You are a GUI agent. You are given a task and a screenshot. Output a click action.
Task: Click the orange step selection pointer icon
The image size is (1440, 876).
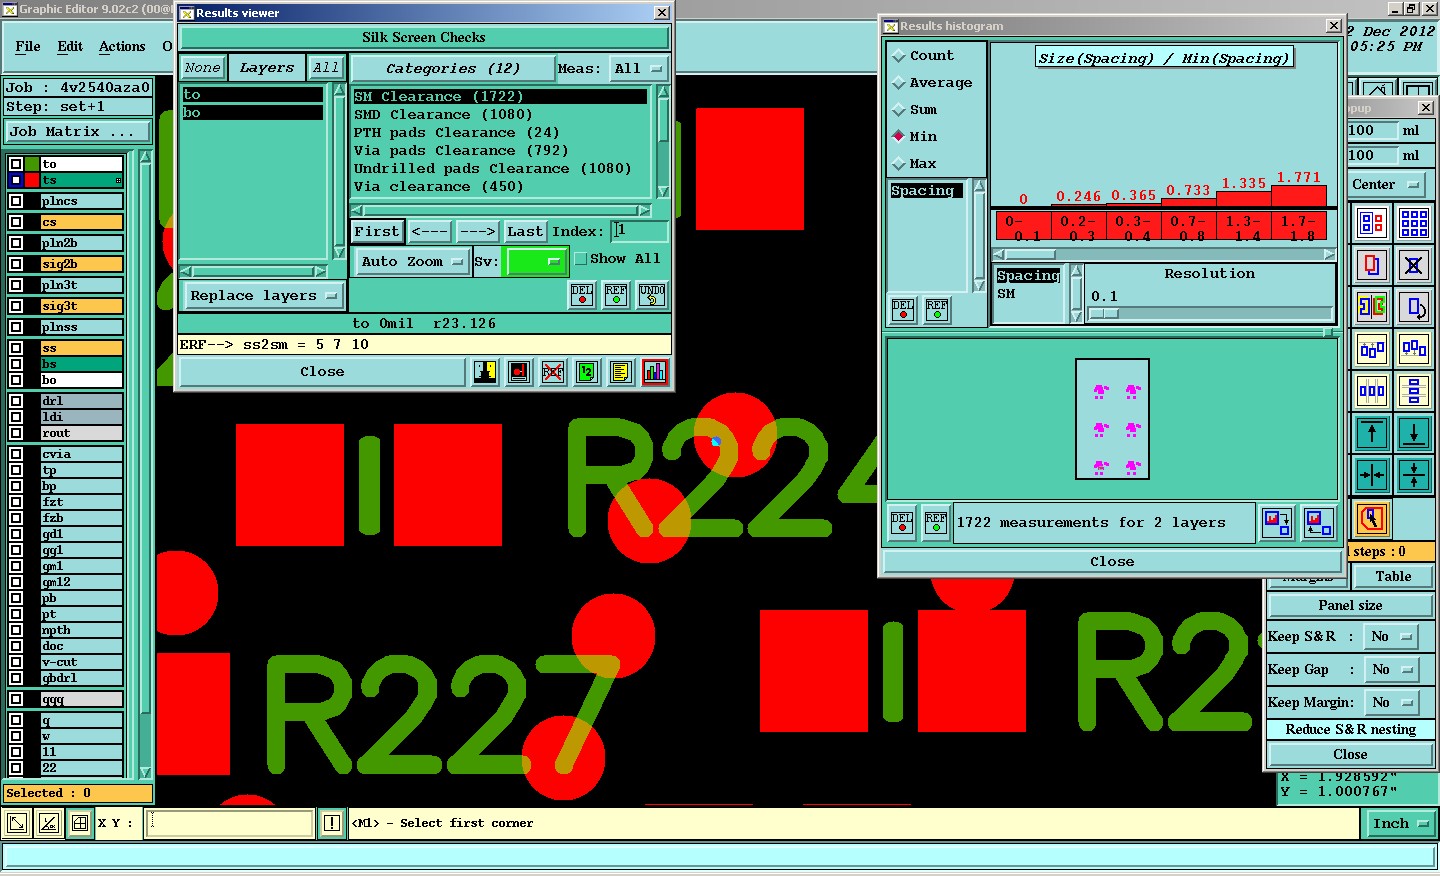tap(1372, 518)
